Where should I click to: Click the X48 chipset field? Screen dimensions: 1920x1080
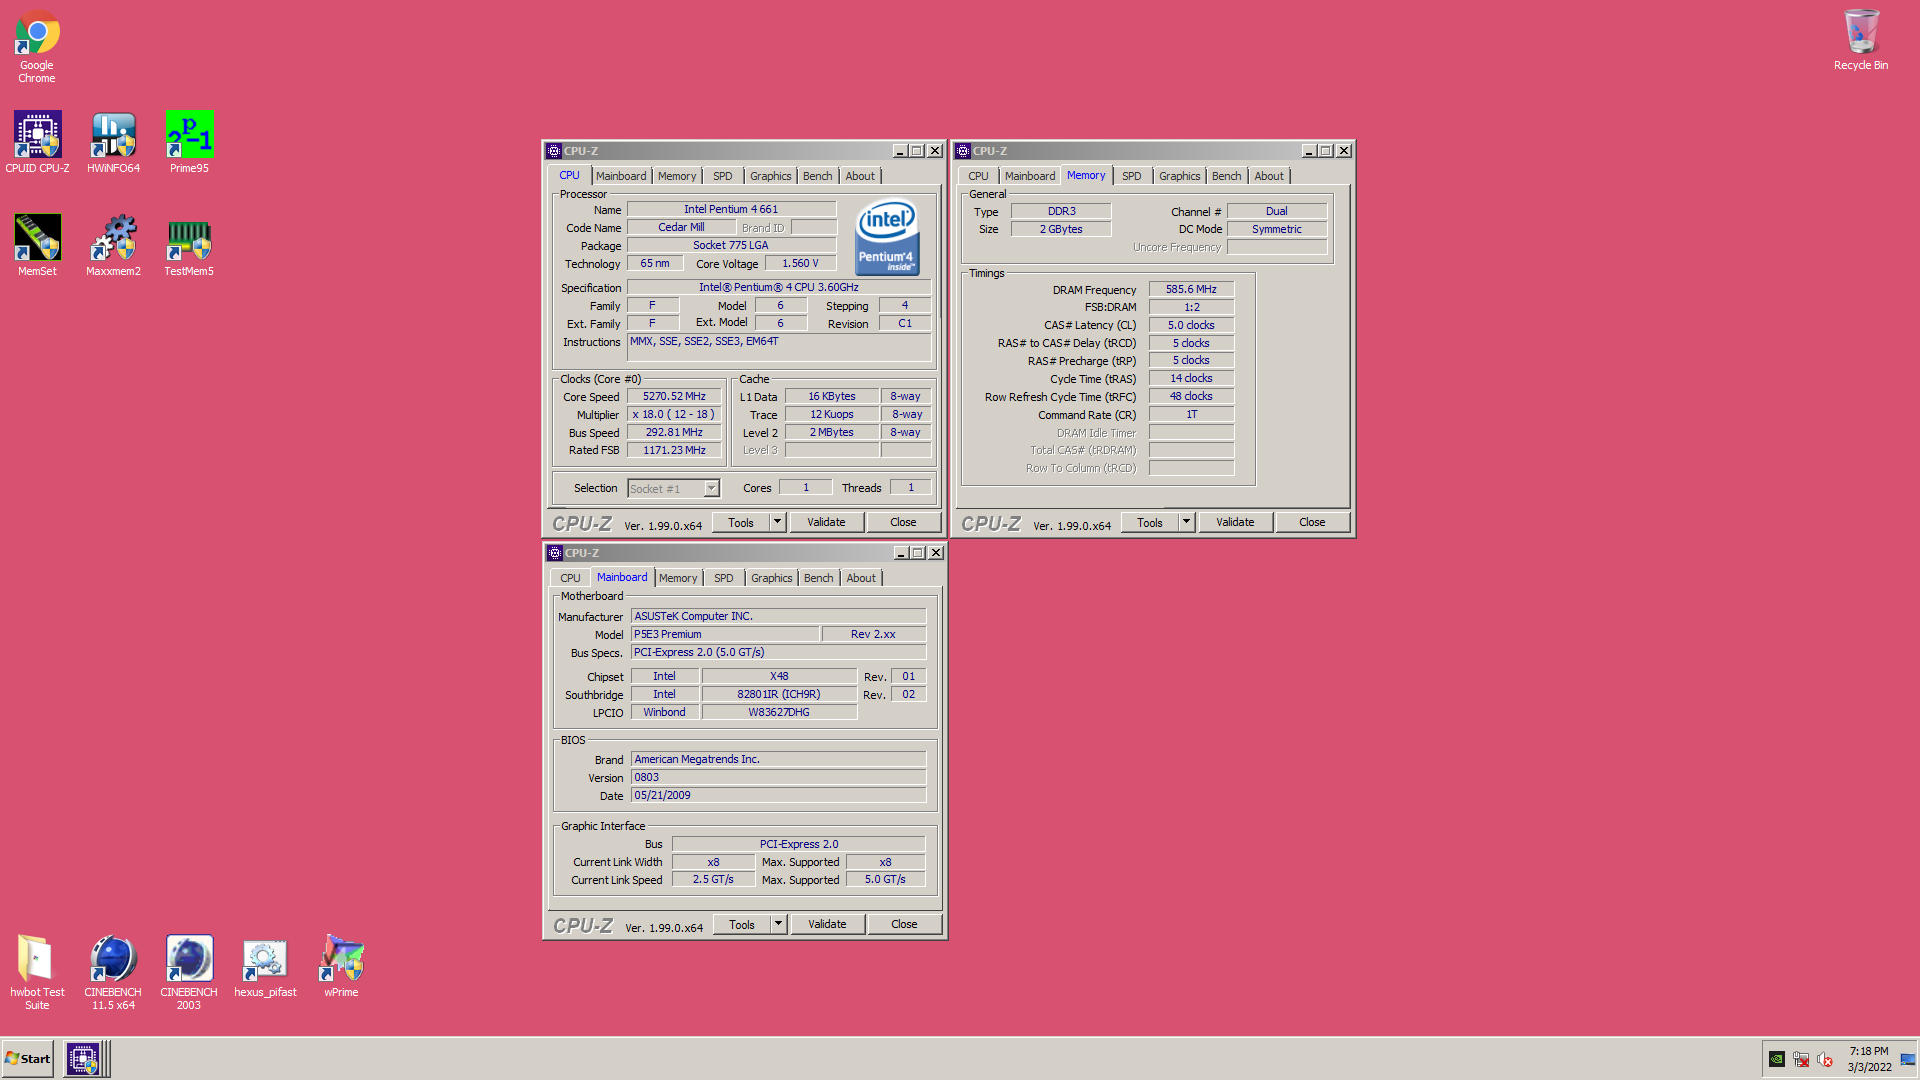779,677
